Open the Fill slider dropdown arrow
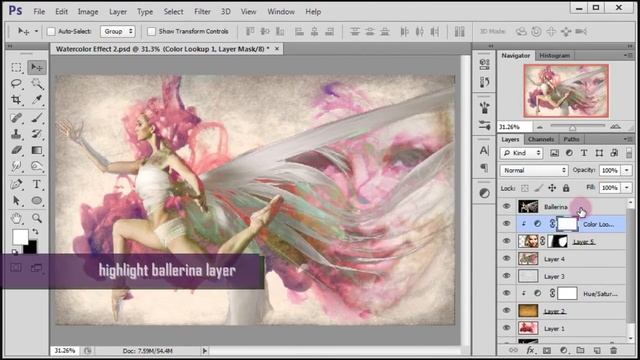This screenshot has width=640, height=360. click(x=627, y=188)
